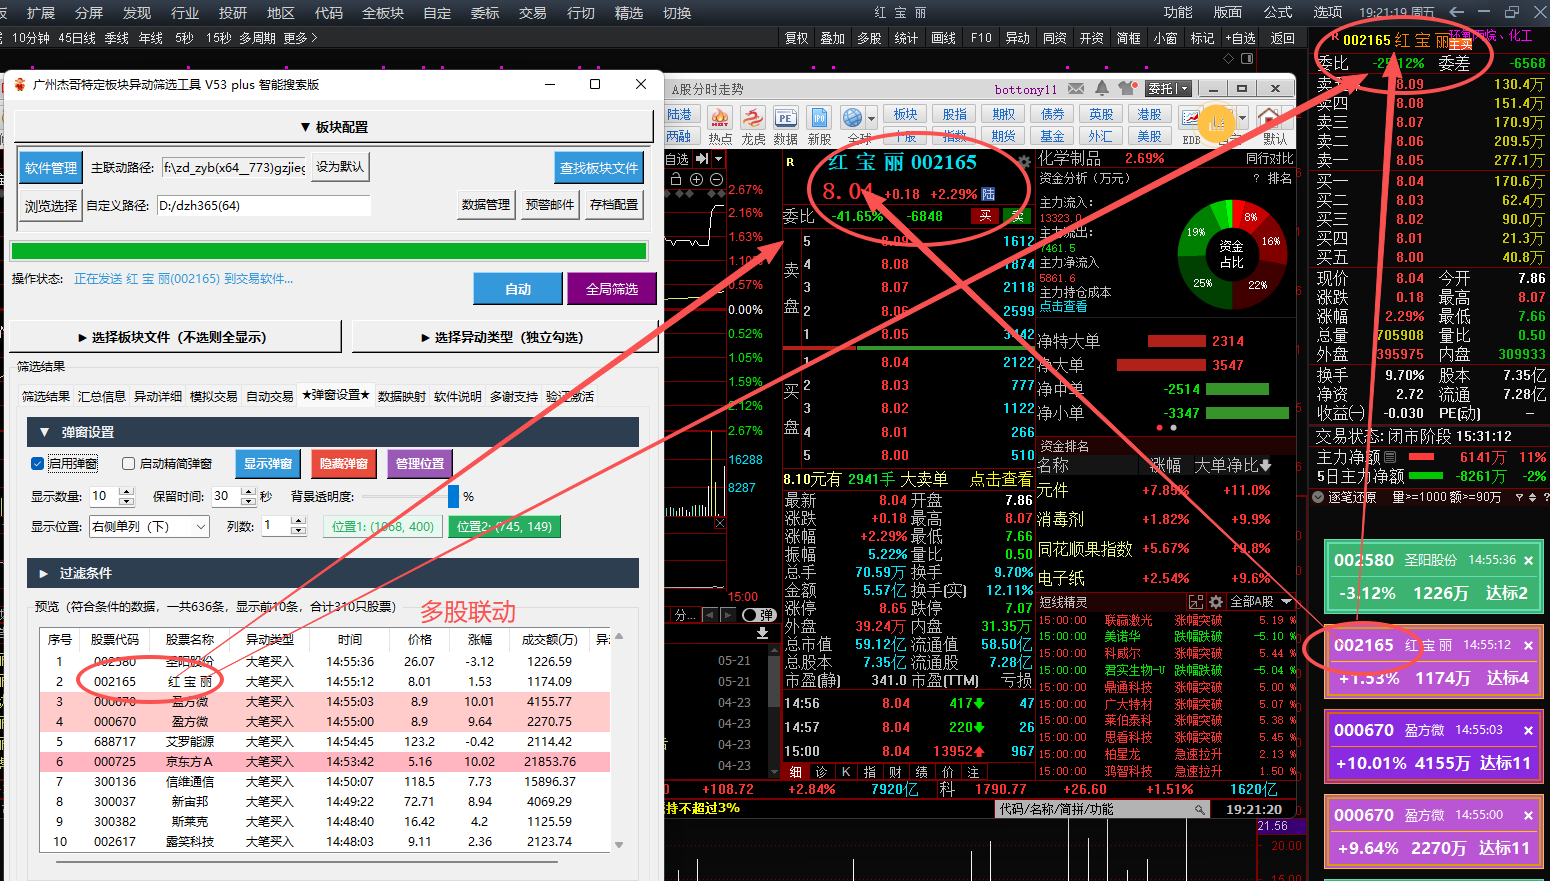Click the pop-out icon in 短线精灵 header
This screenshot has height=881, width=1550.
1196,602
